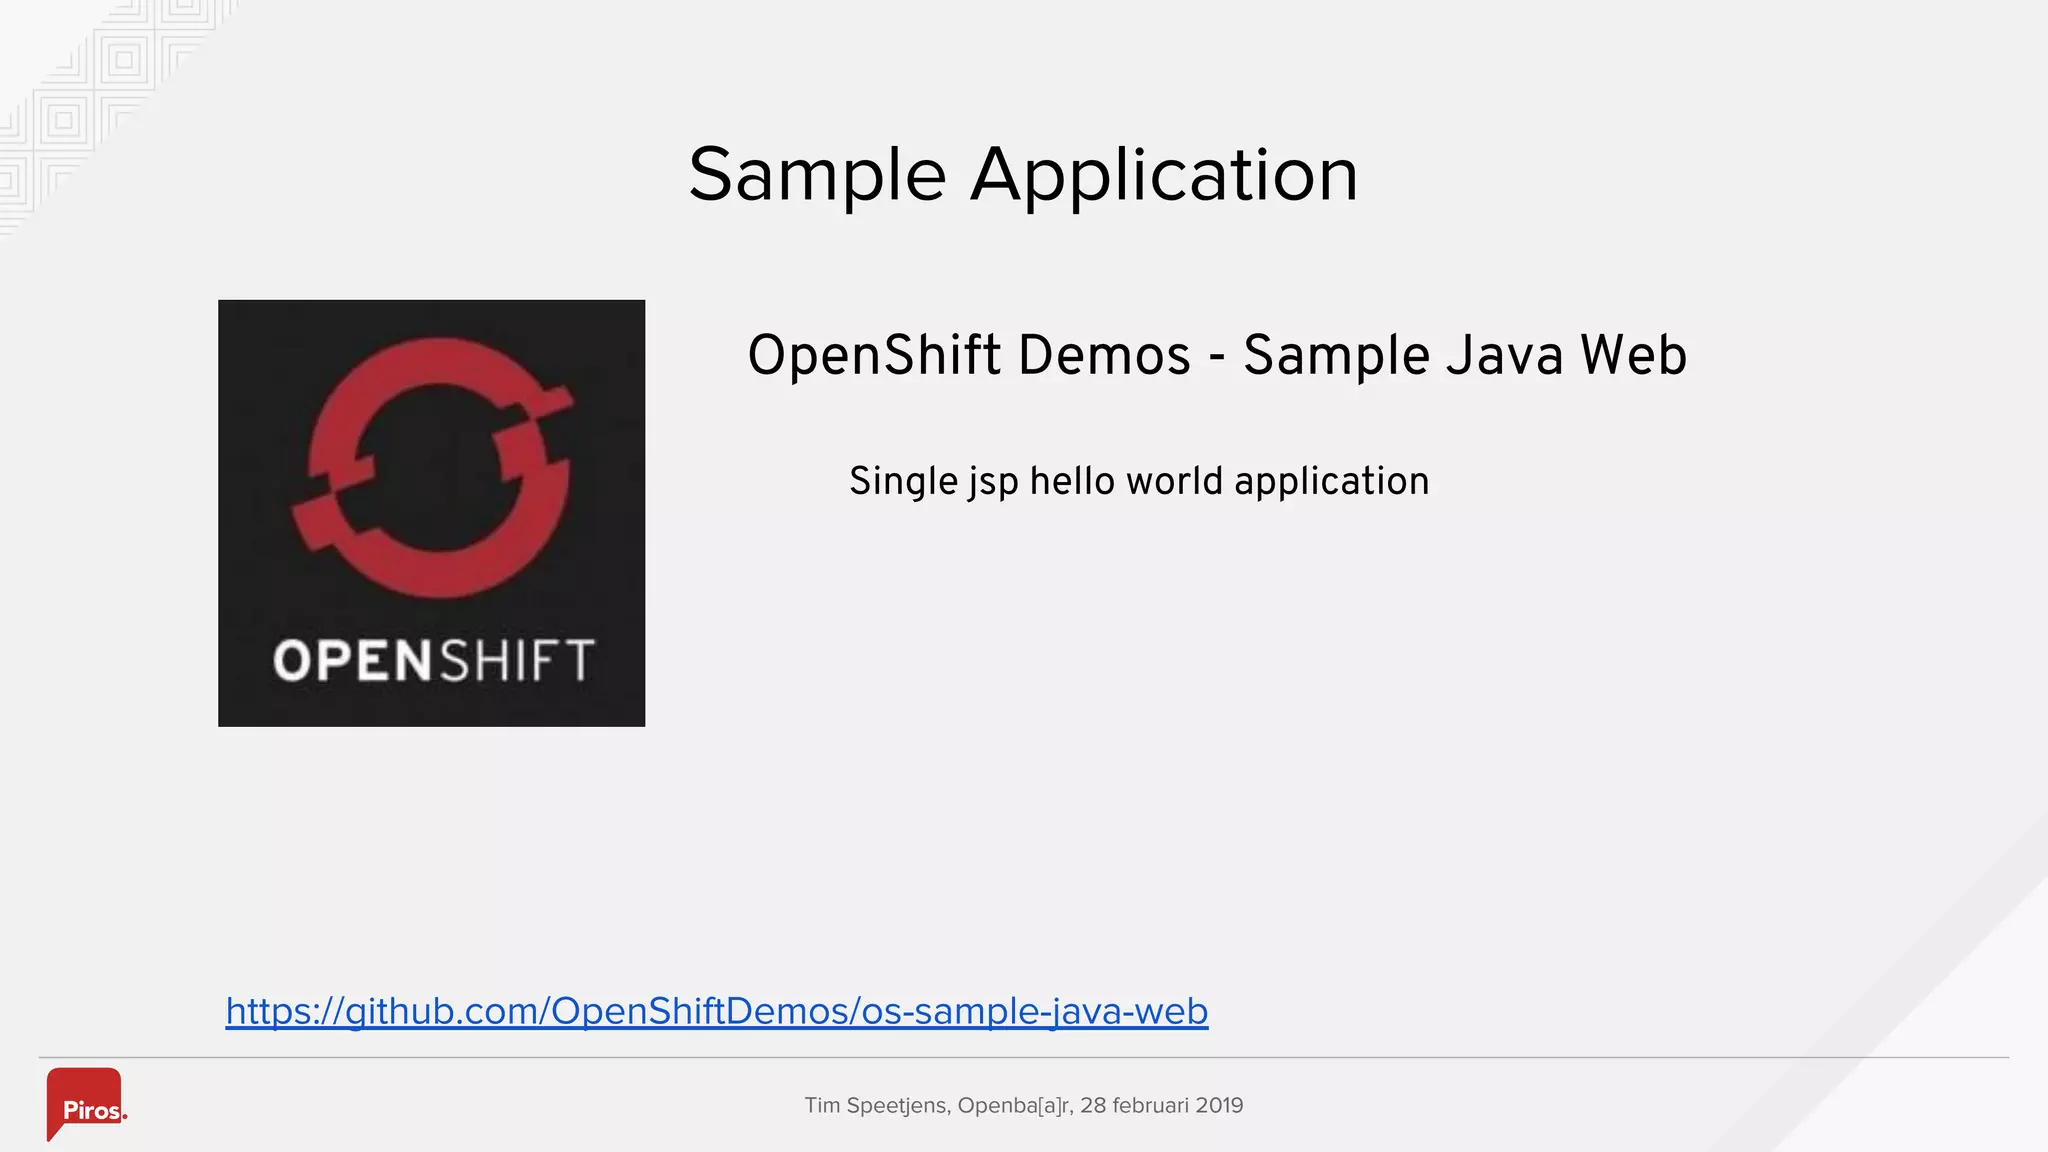Click the Piros logo in footer

(86, 1104)
